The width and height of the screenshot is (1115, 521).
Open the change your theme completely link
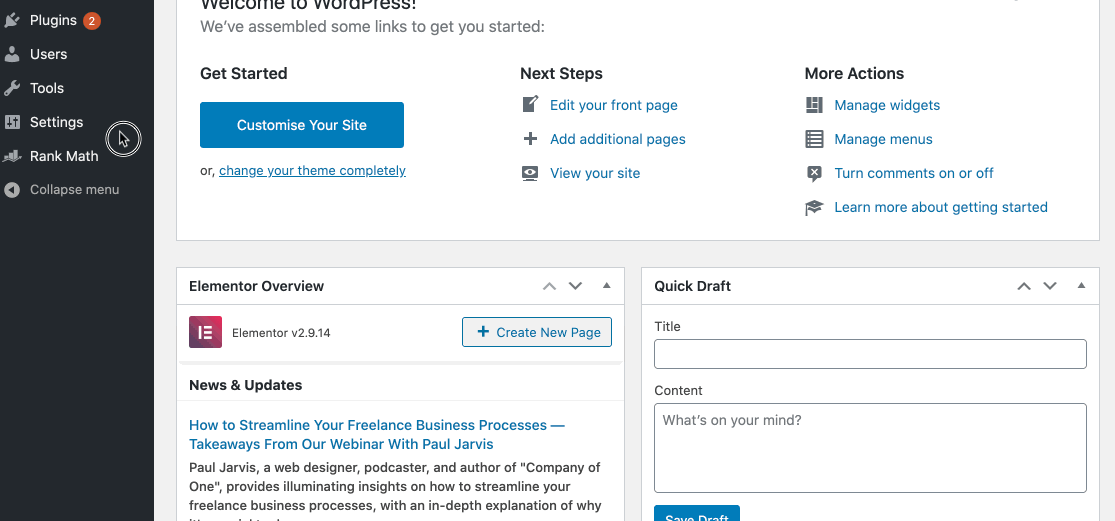pos(312,171)
